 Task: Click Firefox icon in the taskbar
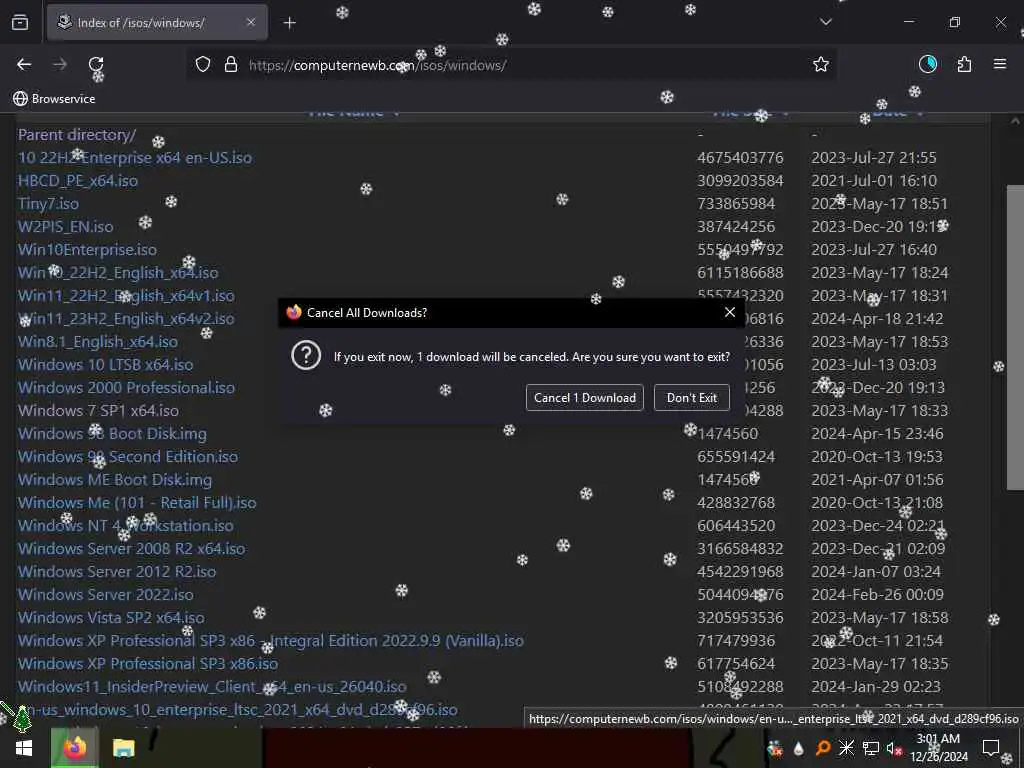(74, 748)
